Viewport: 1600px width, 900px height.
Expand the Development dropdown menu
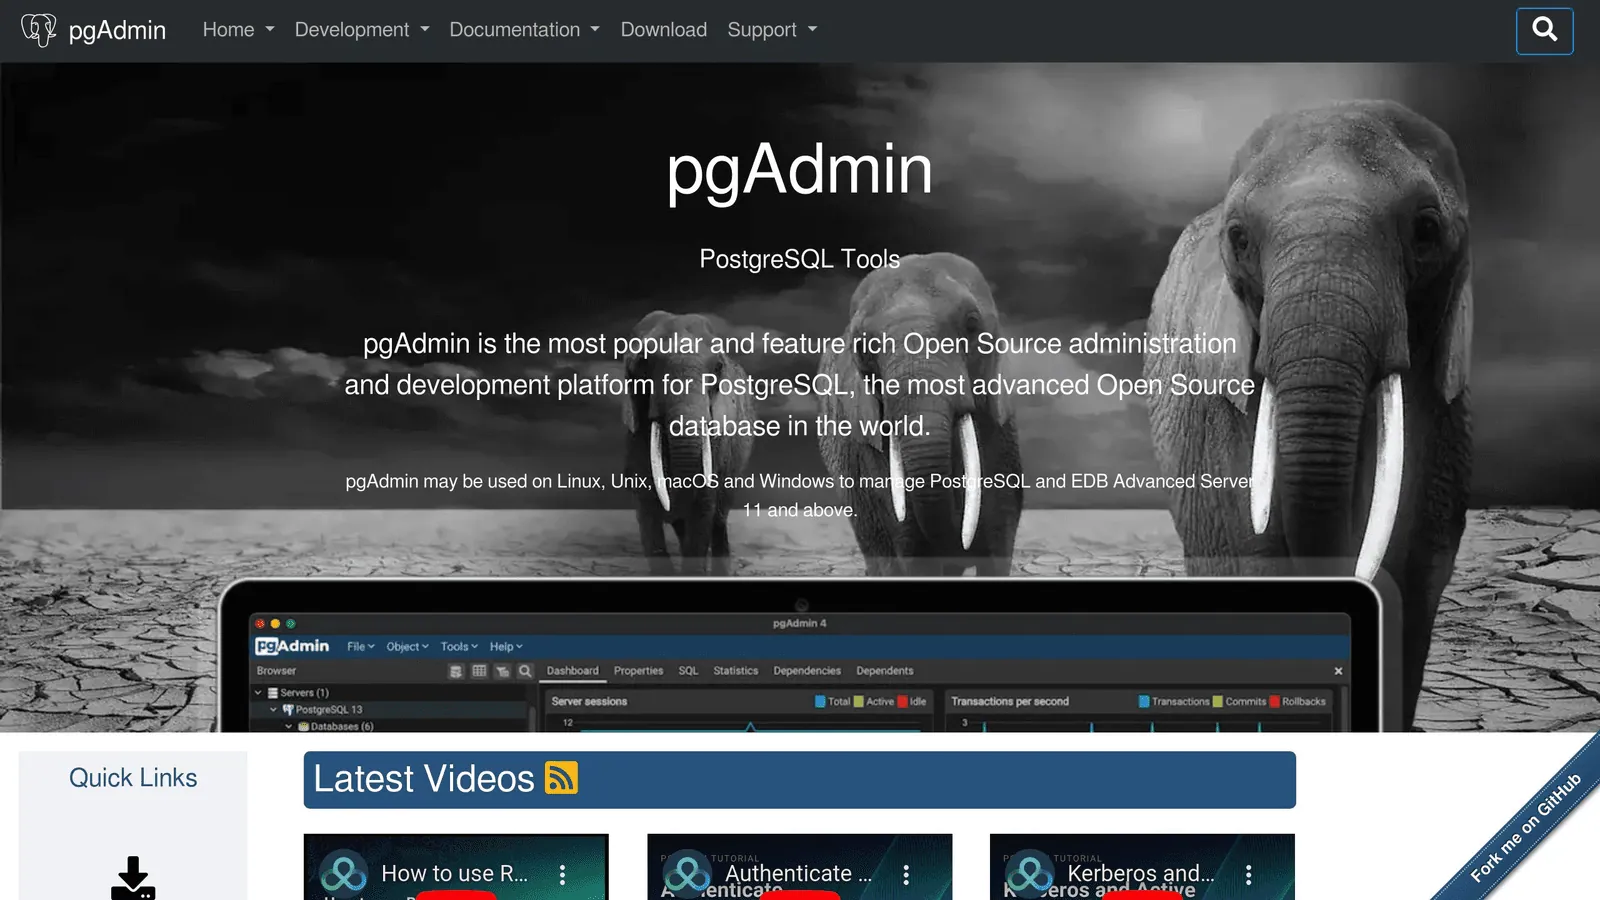pyautogui.click(x=362, y=30)
